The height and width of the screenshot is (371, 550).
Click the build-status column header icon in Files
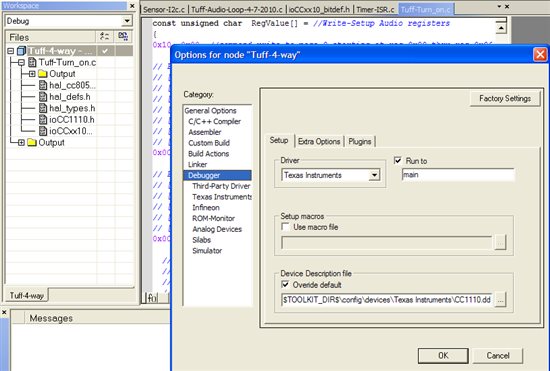(105, 36)
